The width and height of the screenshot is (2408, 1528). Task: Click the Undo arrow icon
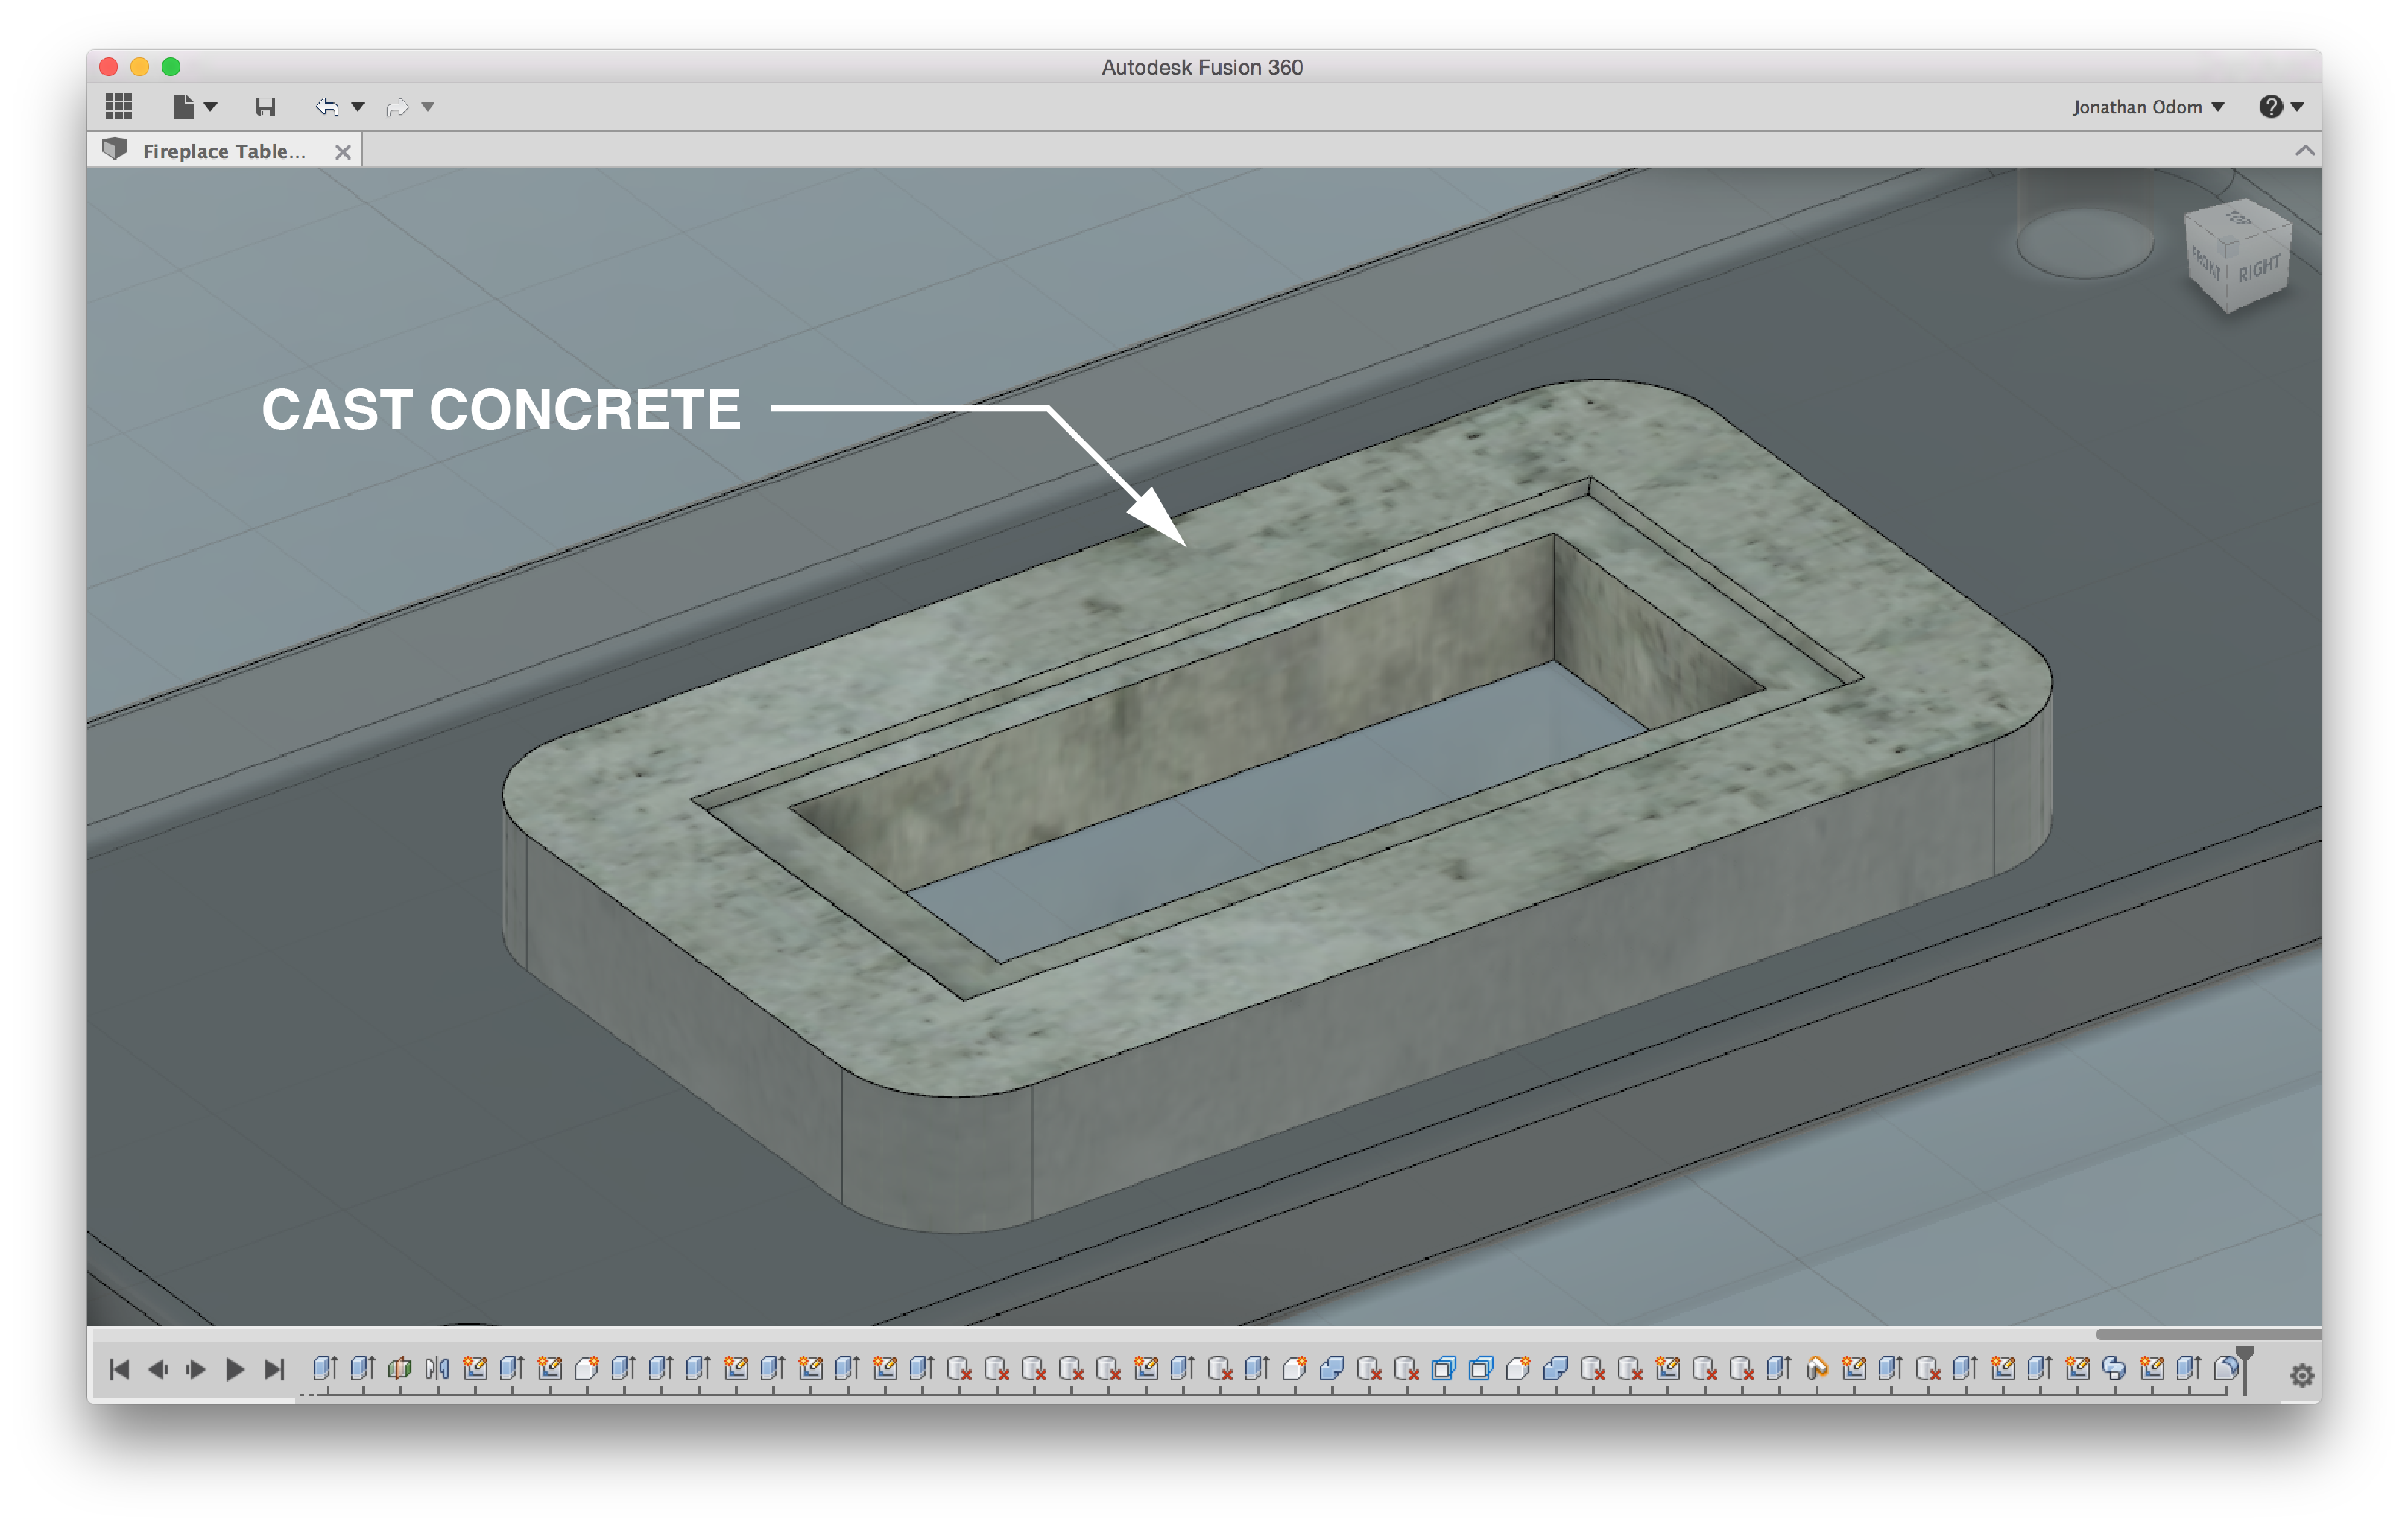click(327, 107)
